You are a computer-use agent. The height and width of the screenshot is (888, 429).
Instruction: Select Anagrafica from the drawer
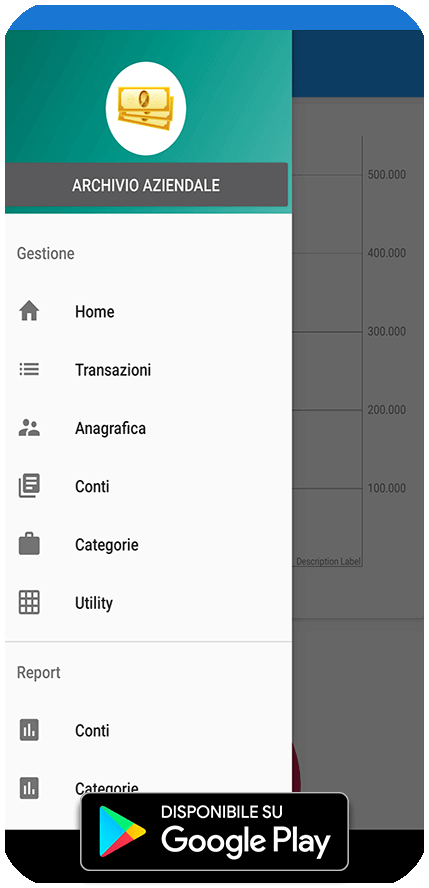[149, 428]
